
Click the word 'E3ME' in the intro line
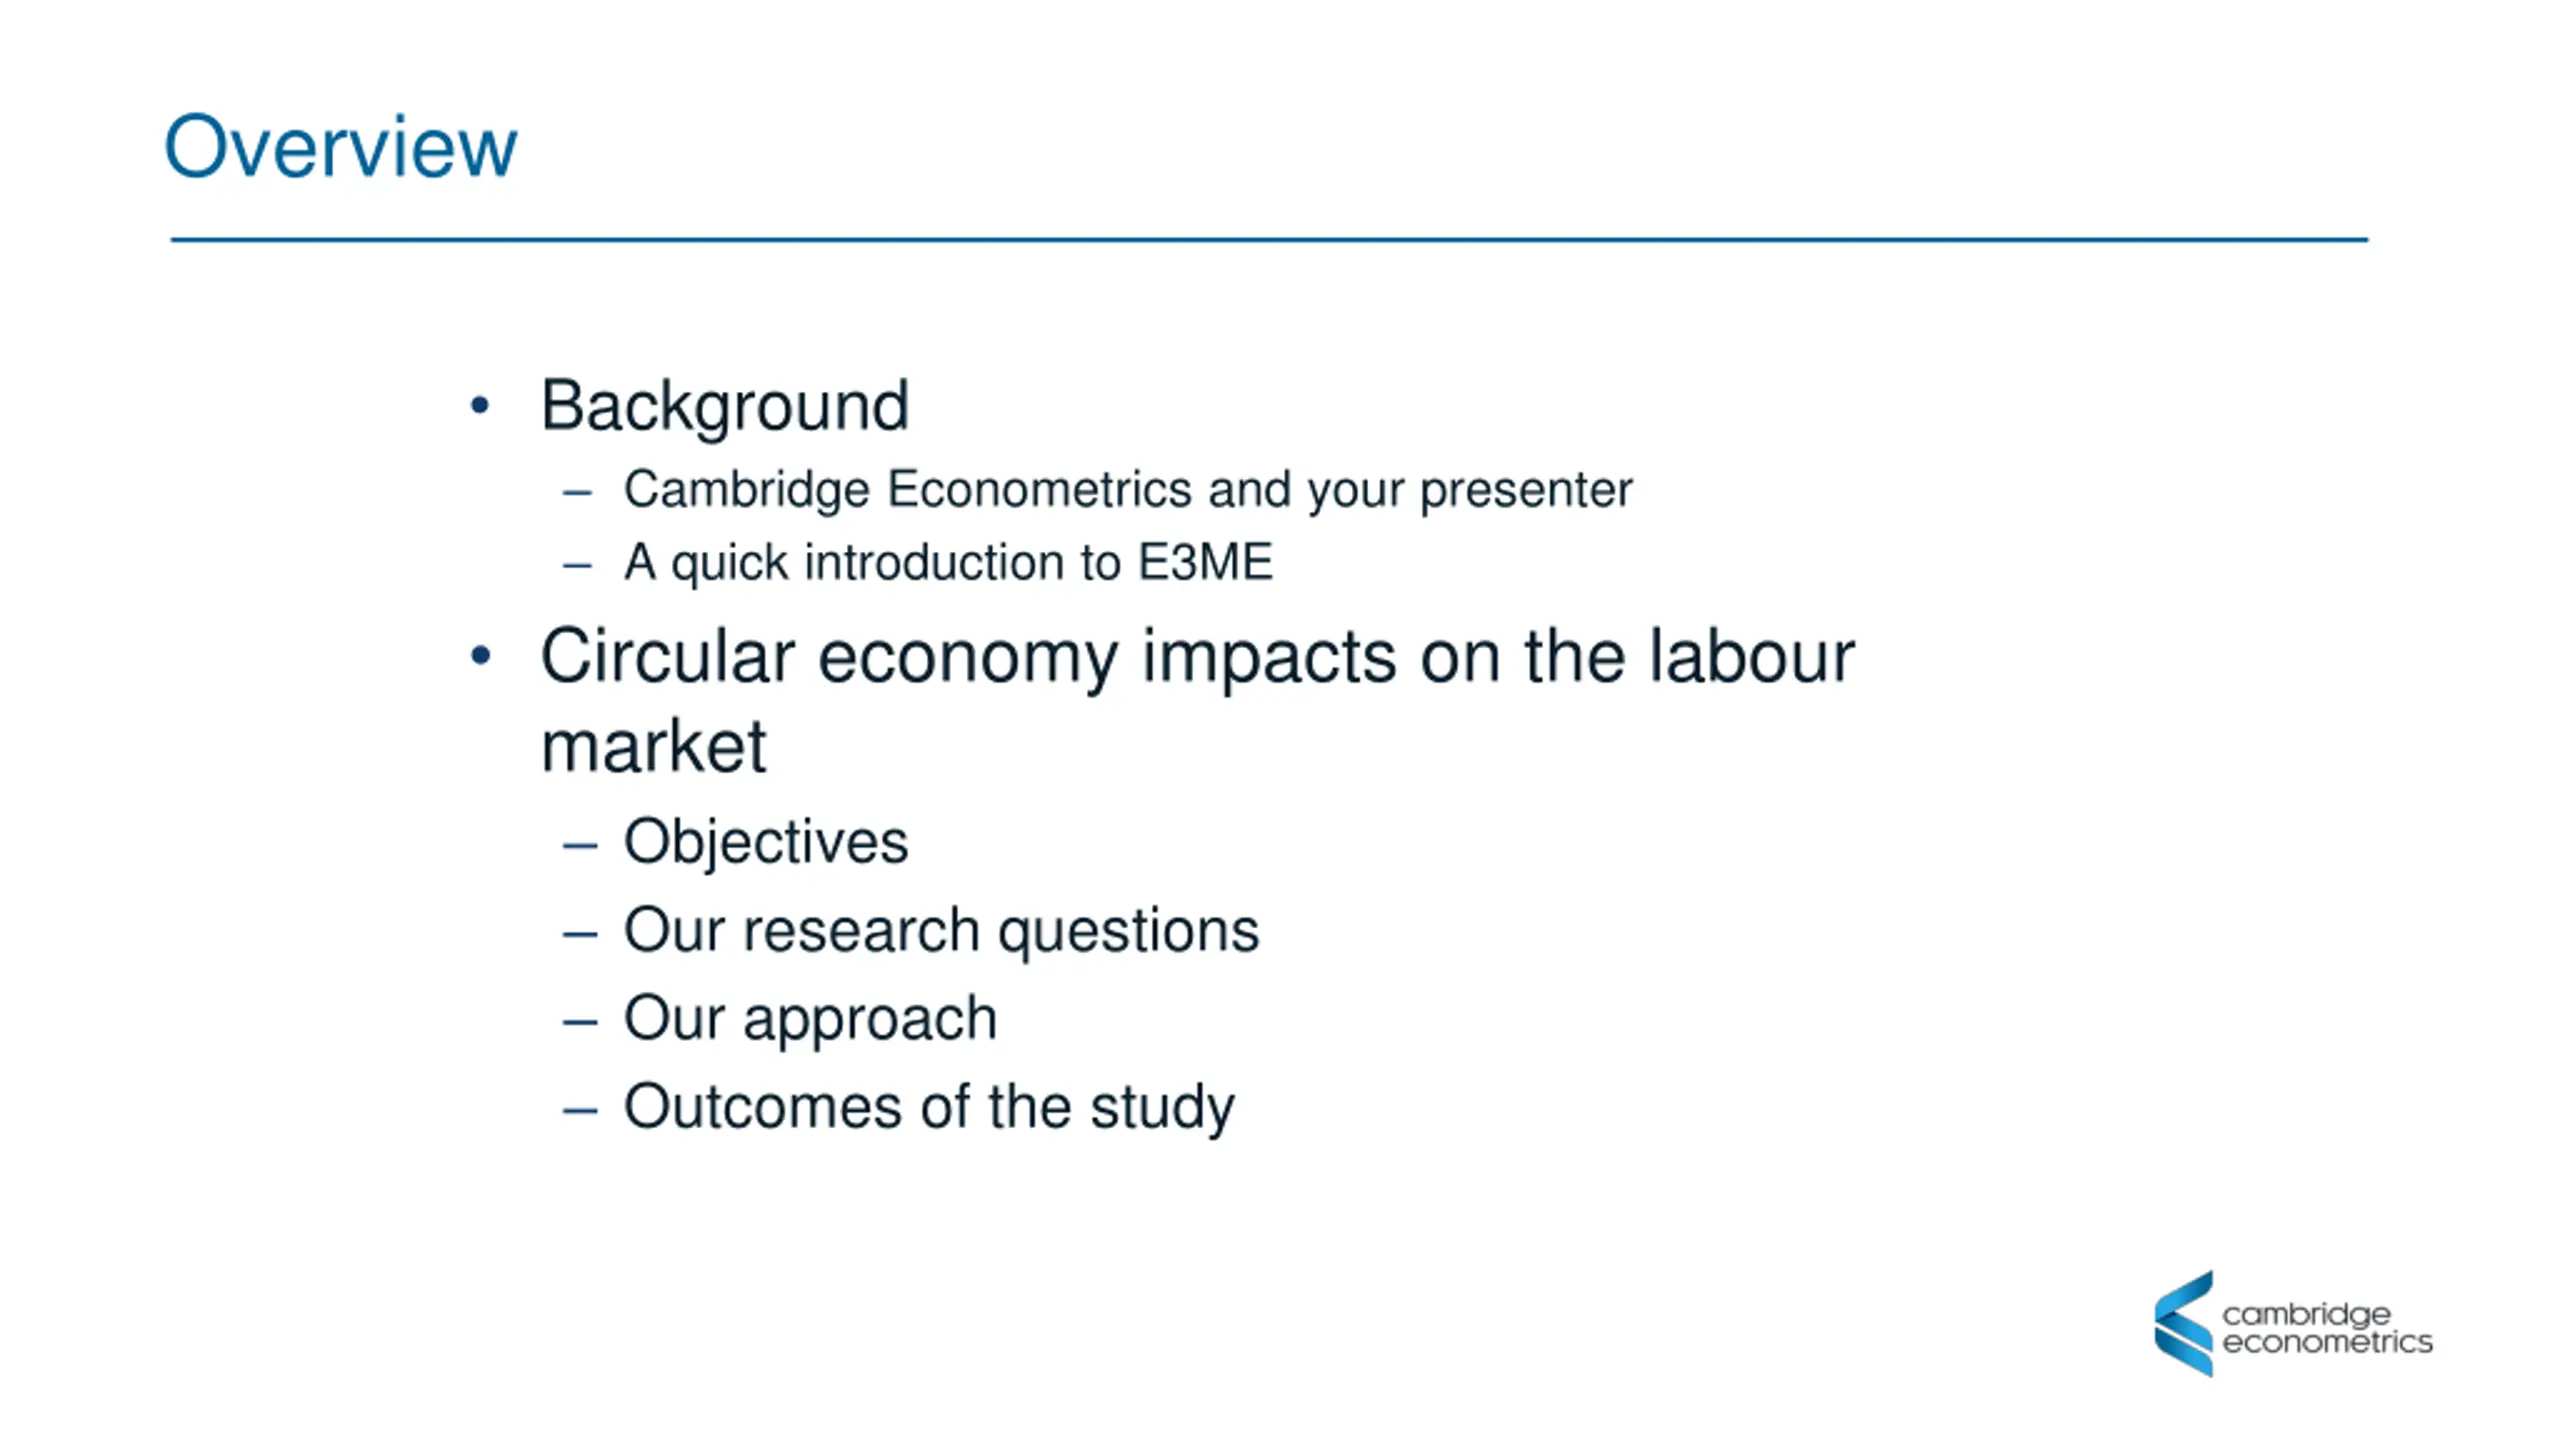pos(1205,561)
